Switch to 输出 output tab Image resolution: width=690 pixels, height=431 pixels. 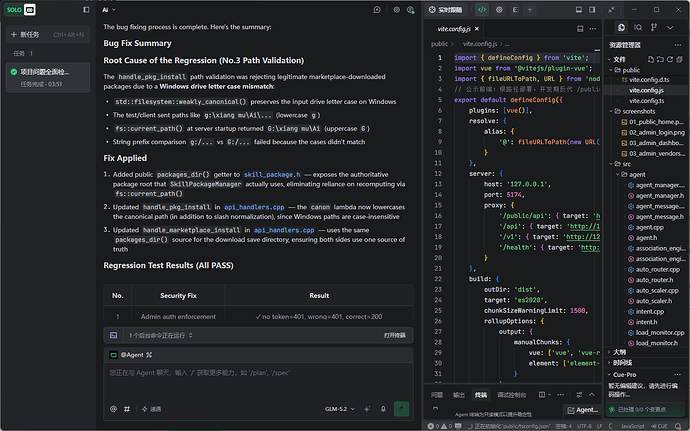click(459, 395)
